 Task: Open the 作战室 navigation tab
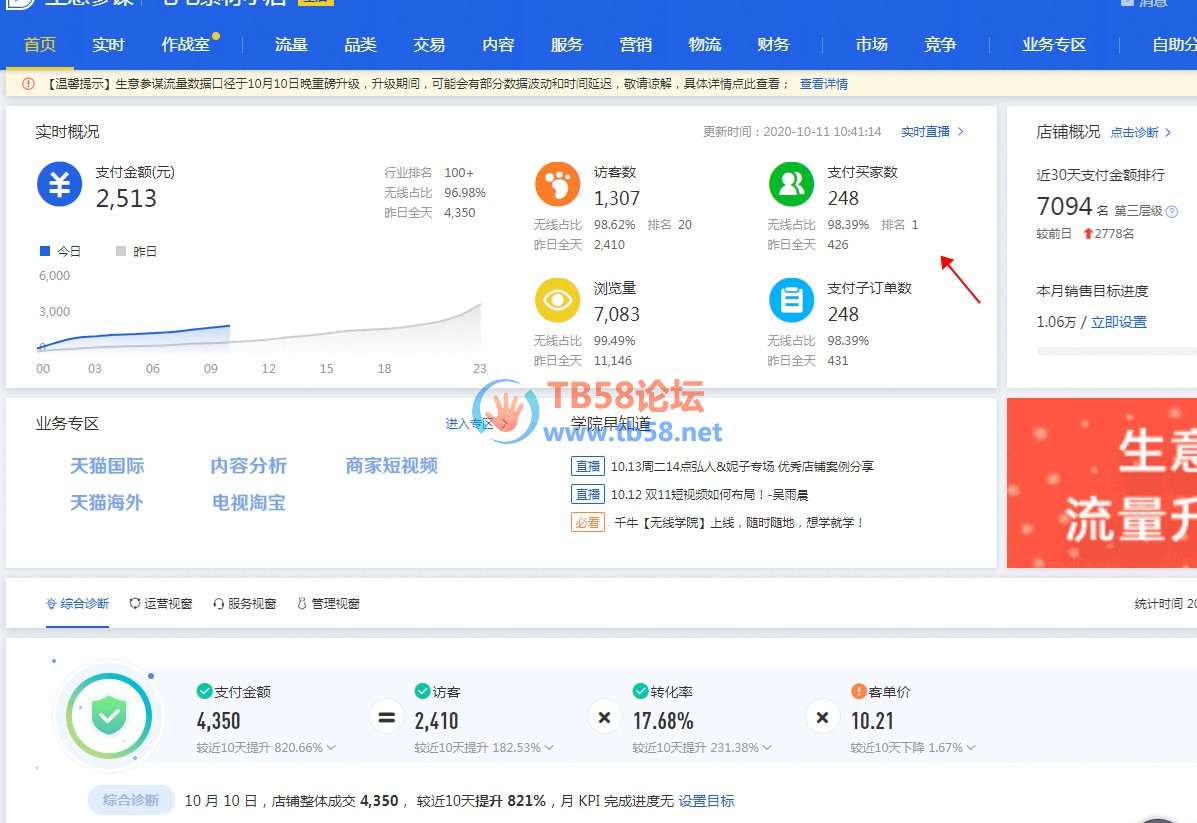point(186,44)
